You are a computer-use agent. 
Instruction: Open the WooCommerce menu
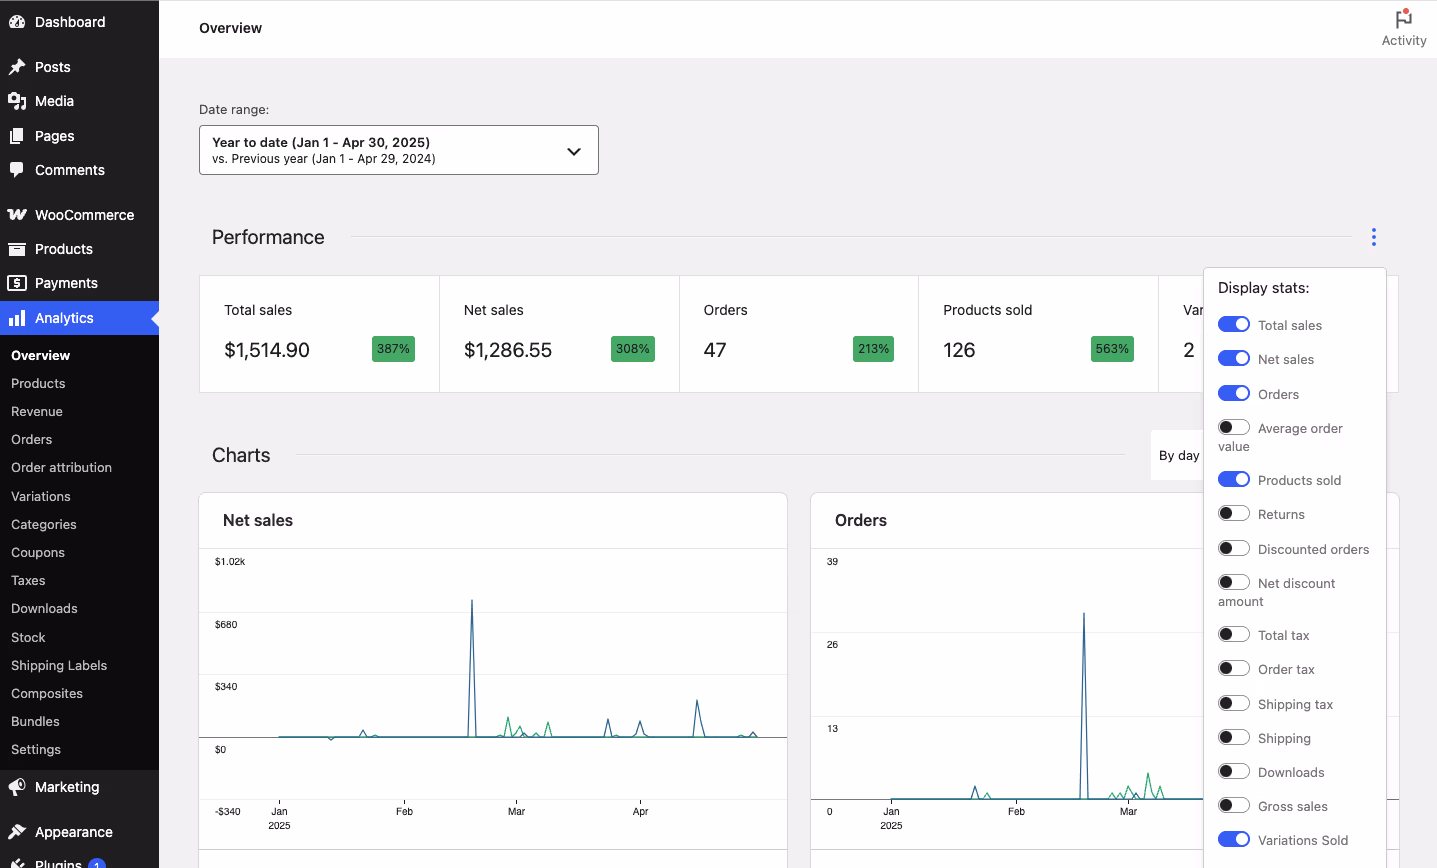[x=85, y=214]
